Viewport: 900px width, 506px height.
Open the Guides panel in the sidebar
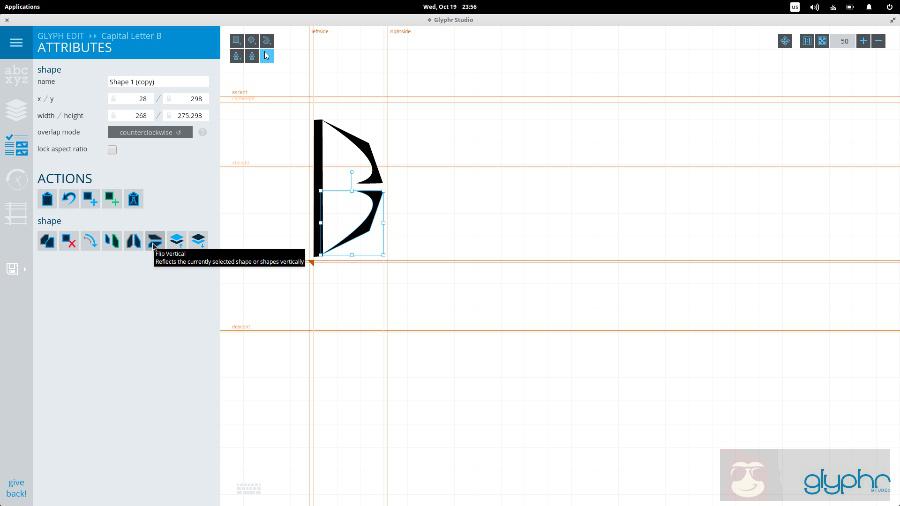click(x=16, y=213)
